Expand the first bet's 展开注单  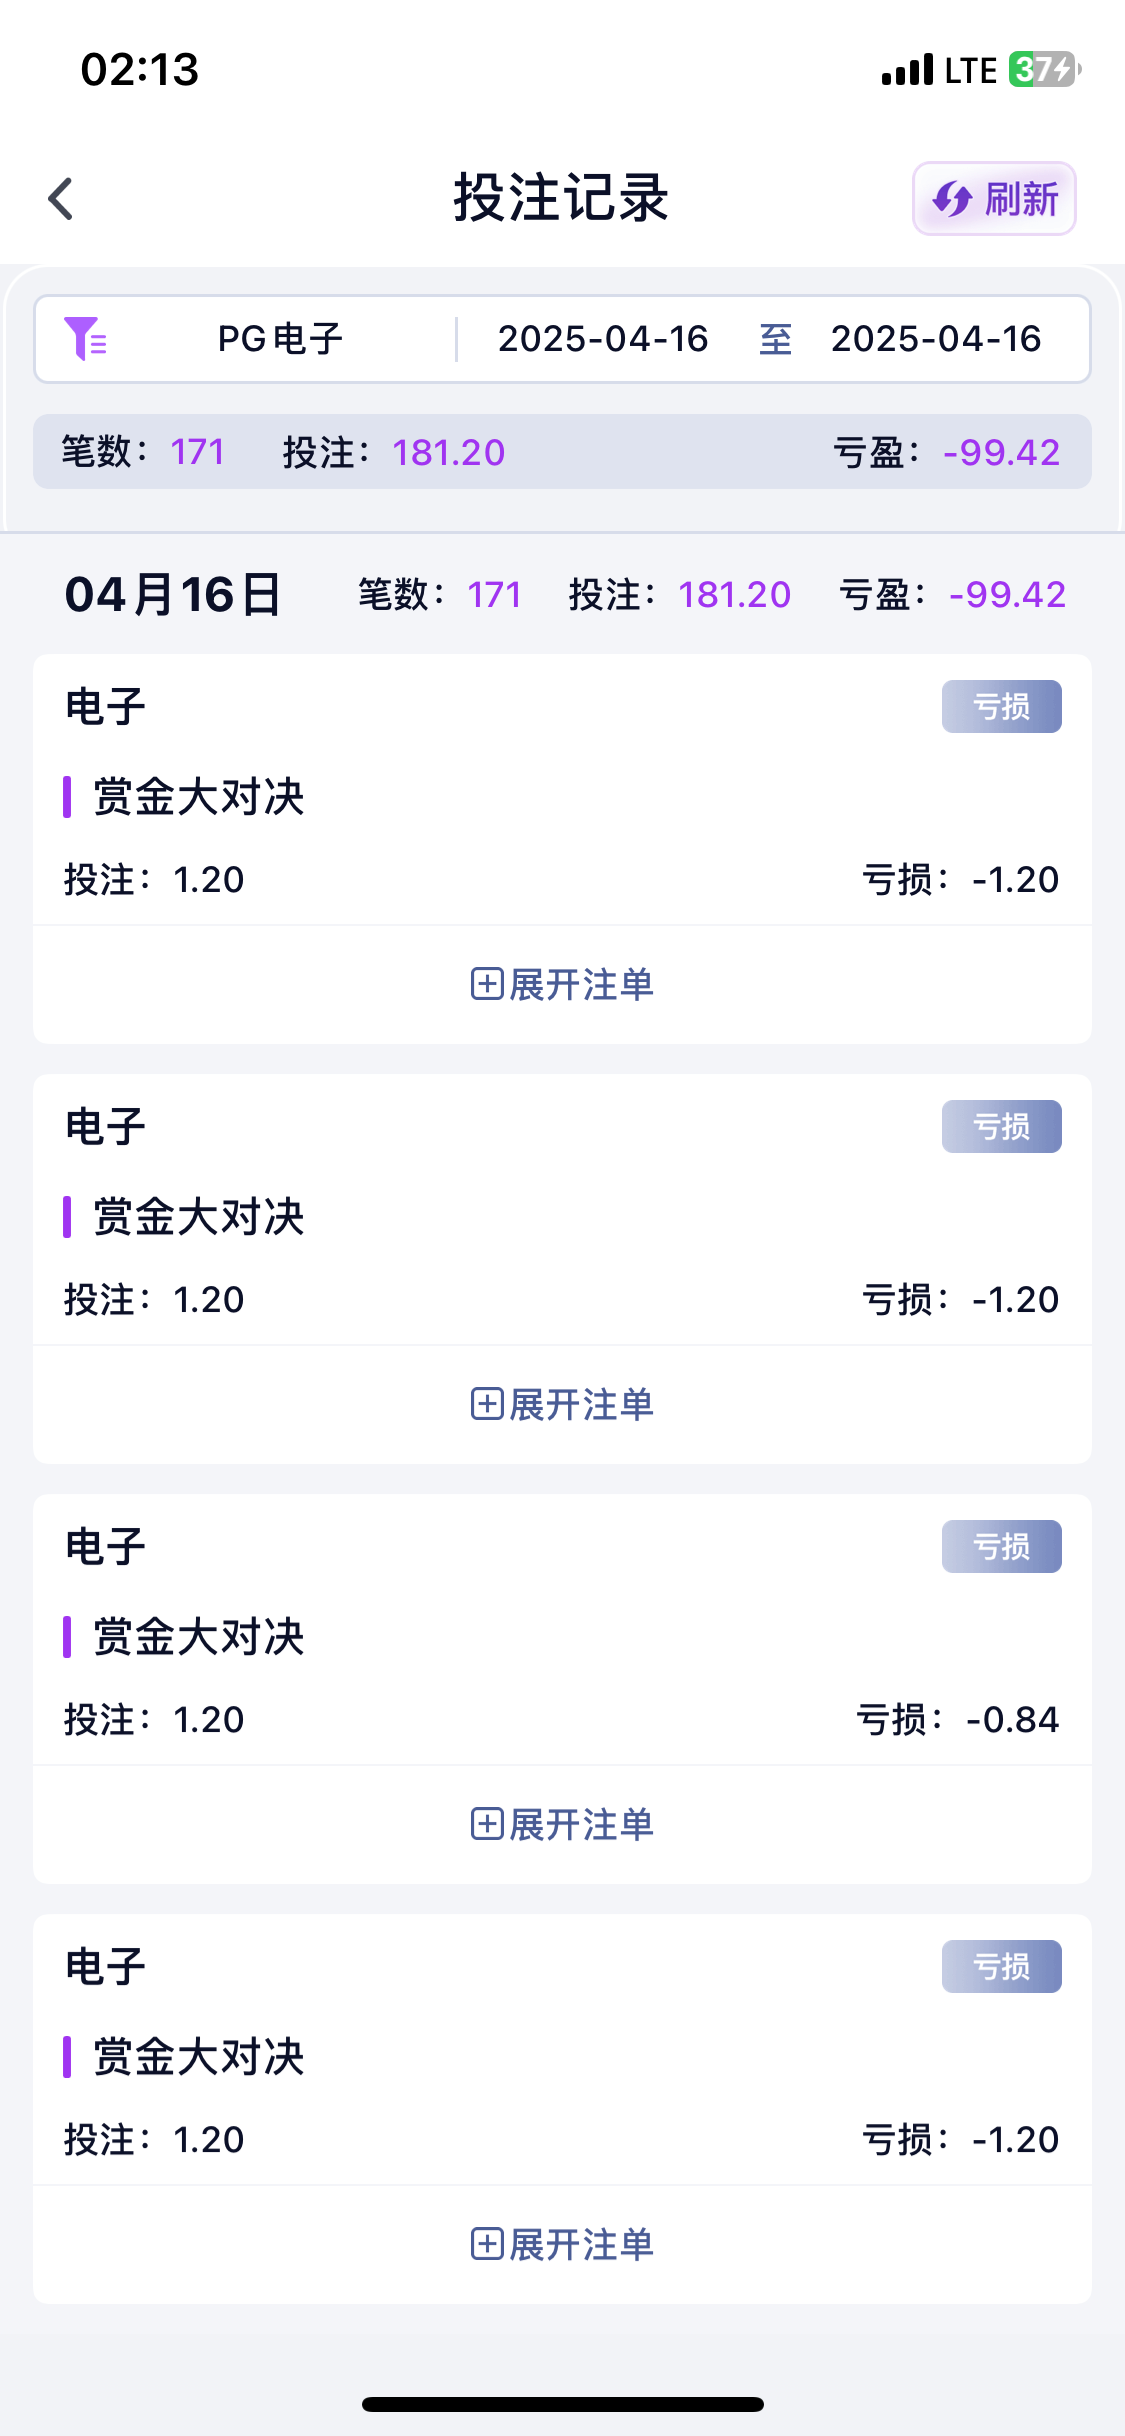click(x=562, y=985)
